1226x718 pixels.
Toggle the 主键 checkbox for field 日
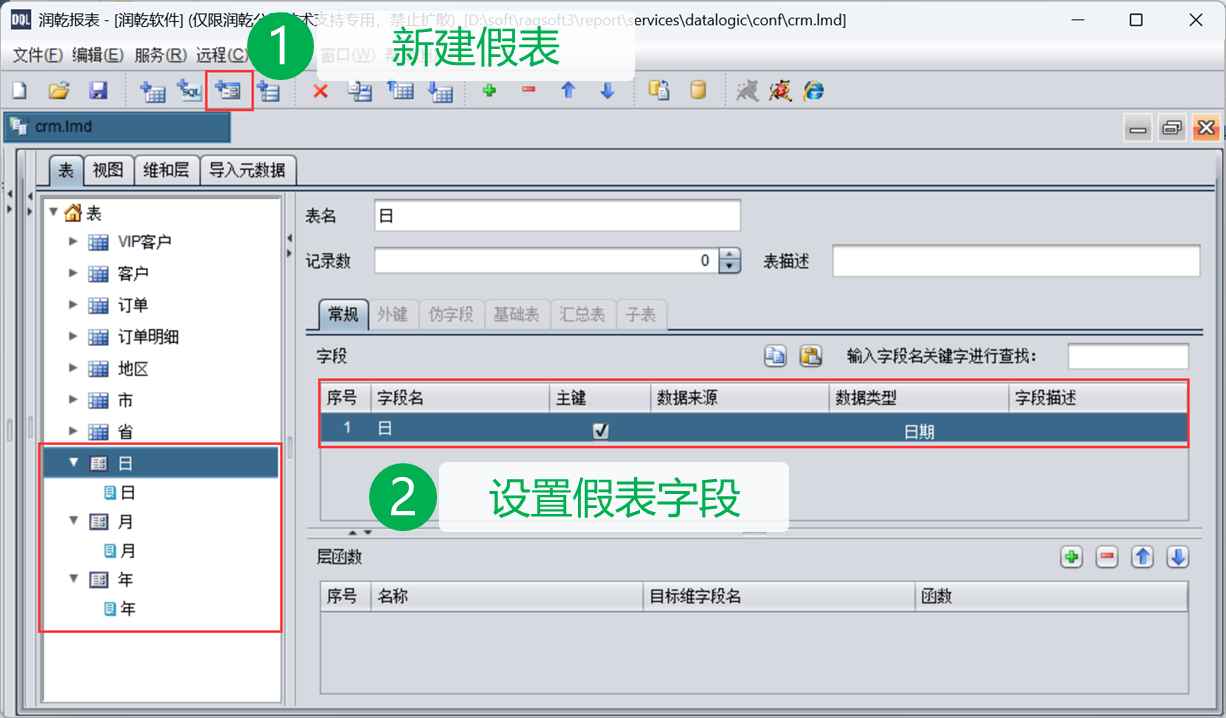click(600, 430)
